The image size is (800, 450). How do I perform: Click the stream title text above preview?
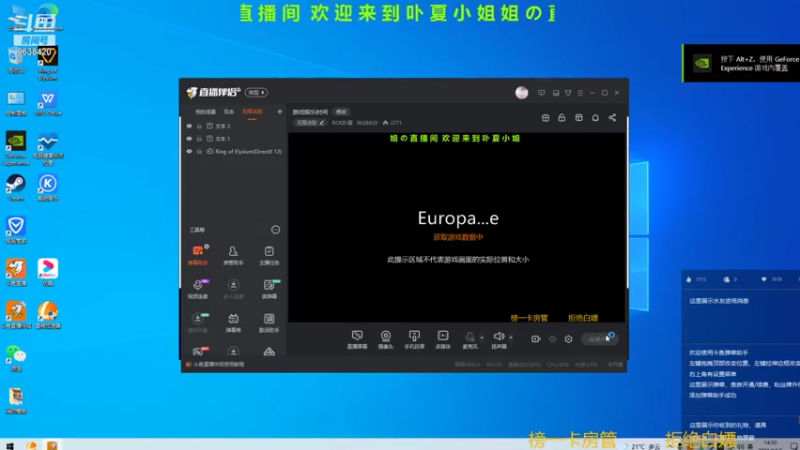point(310,112)
